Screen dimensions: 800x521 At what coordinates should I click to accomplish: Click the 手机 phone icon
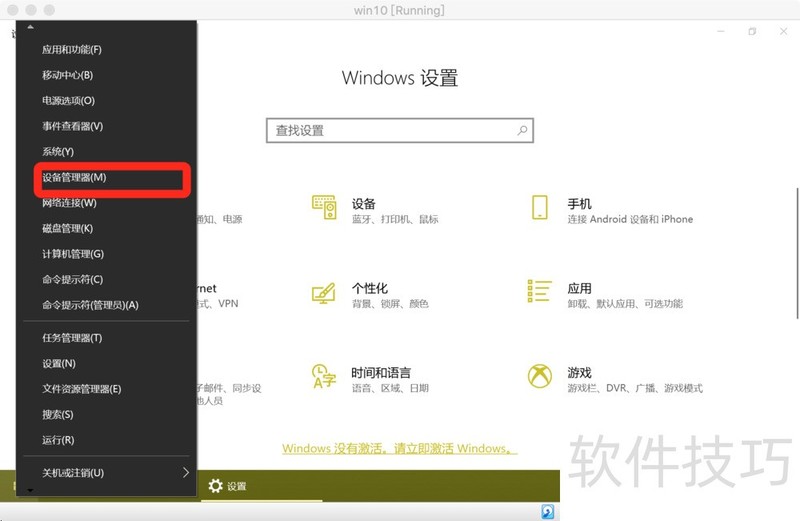[x=540, y=207]
